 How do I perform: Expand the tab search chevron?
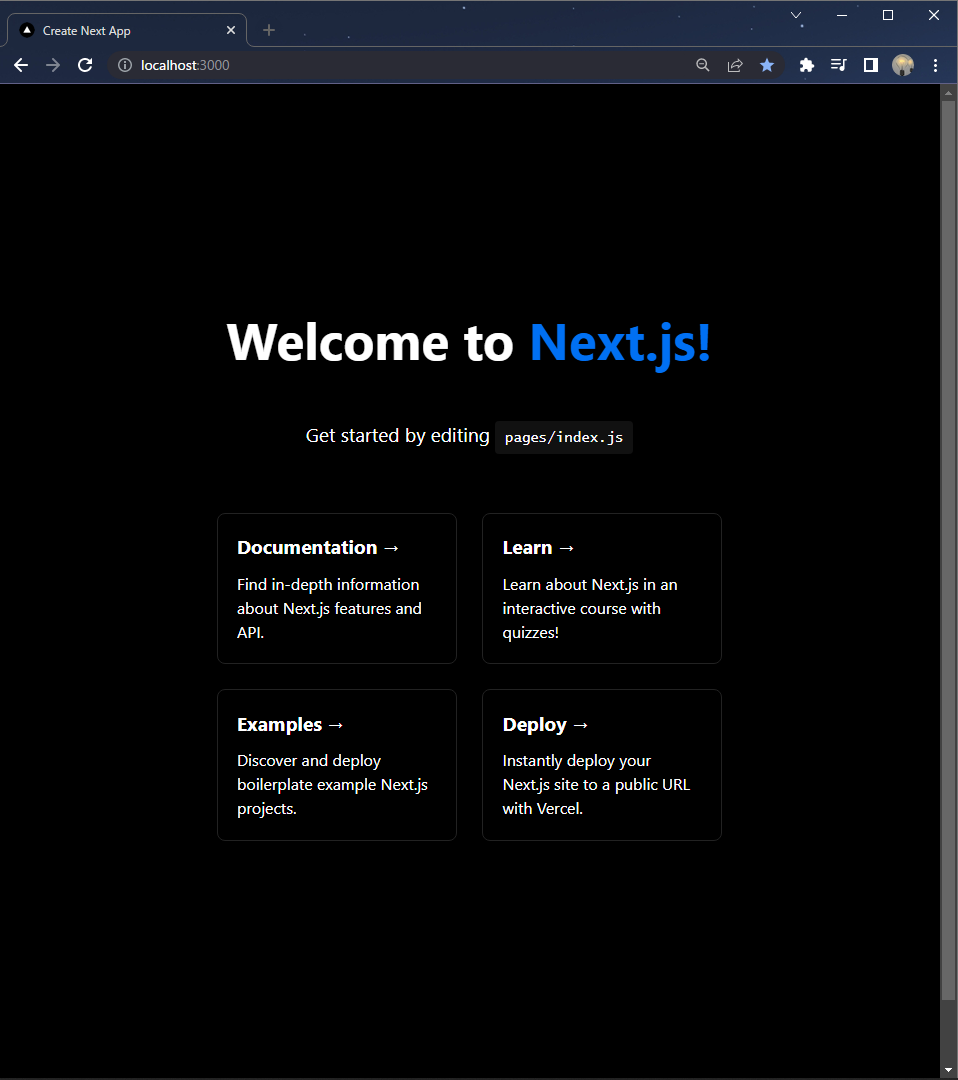[796, 15]
